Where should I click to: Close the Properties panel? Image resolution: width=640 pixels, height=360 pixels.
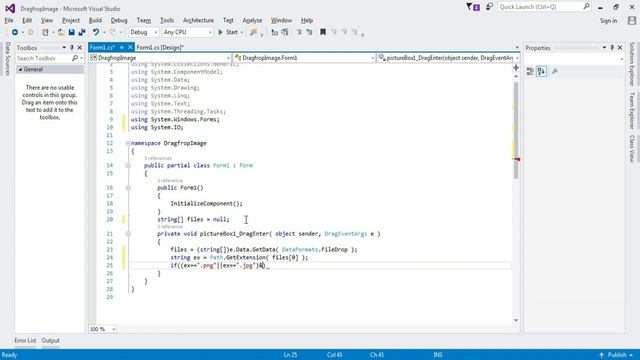click(620, 48)
